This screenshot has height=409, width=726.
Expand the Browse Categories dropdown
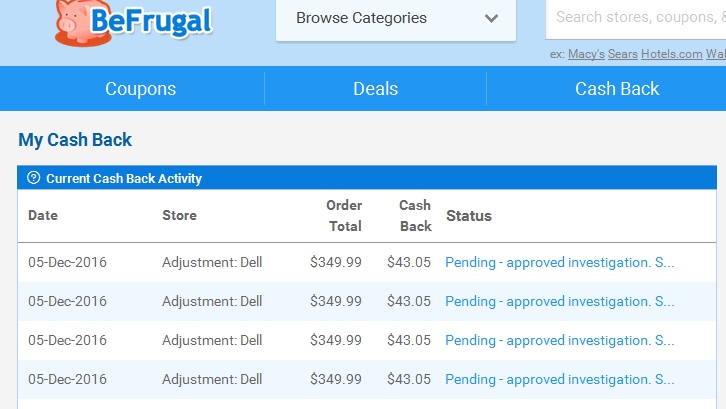(396, 18)
